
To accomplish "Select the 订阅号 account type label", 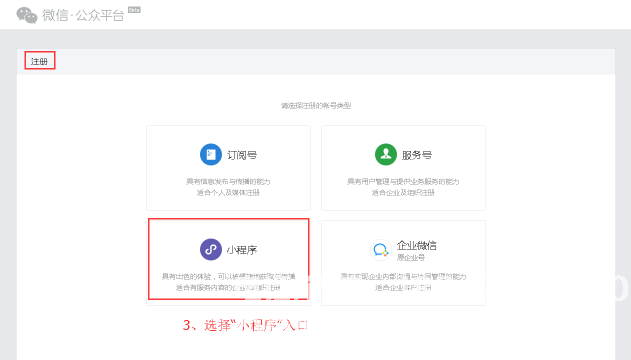I will pyautogui.click(x=242, y=155).
